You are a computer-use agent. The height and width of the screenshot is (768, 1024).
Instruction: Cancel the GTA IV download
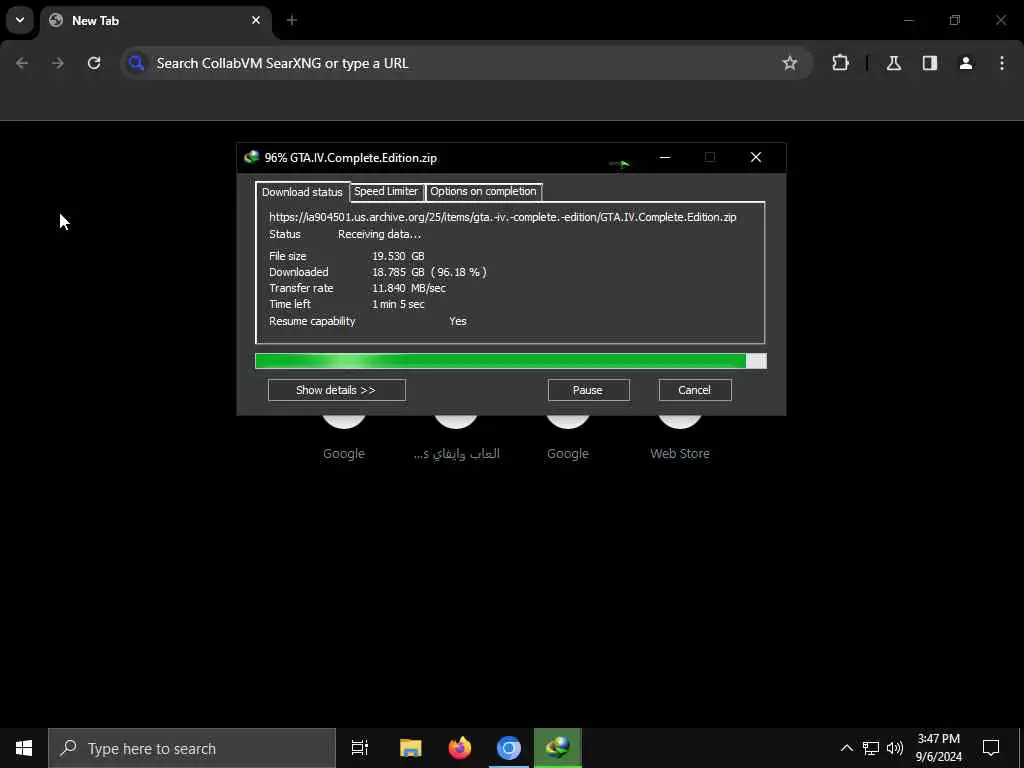pyautogui.click(x=695, y=390)
